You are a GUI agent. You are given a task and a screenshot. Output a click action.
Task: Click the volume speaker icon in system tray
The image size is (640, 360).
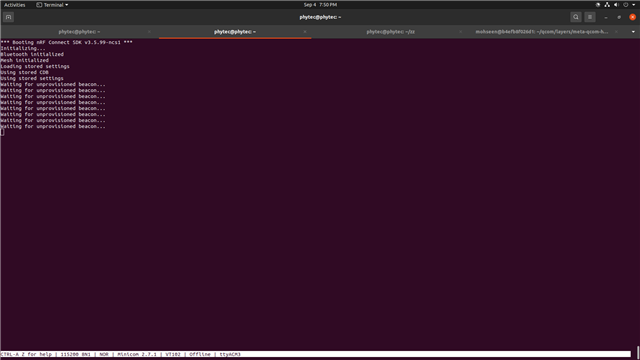click(616, 5)
